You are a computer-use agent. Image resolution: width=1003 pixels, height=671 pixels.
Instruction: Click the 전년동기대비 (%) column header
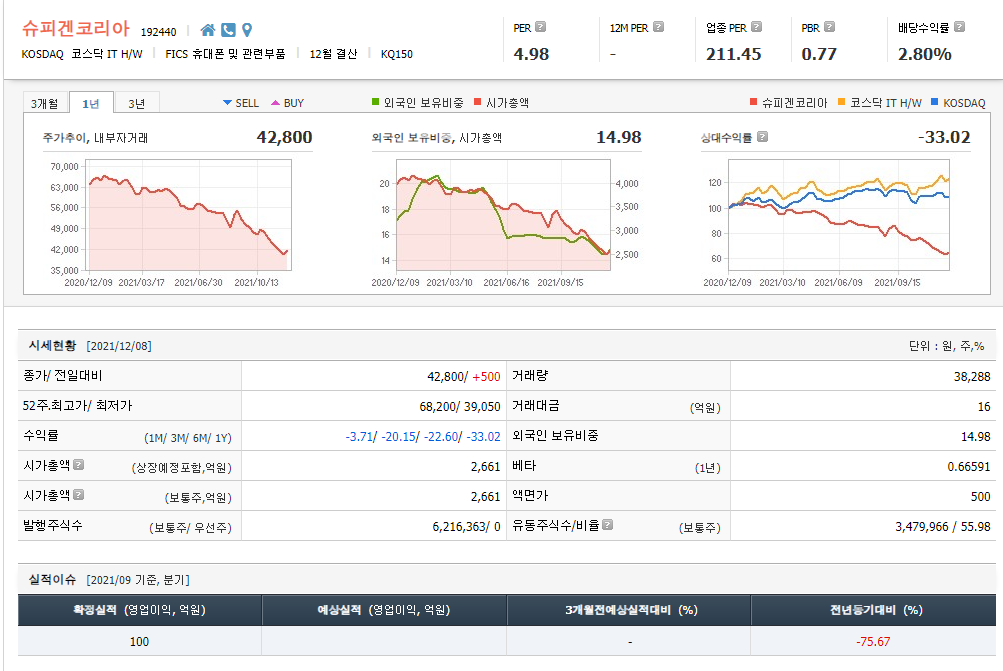875,610
